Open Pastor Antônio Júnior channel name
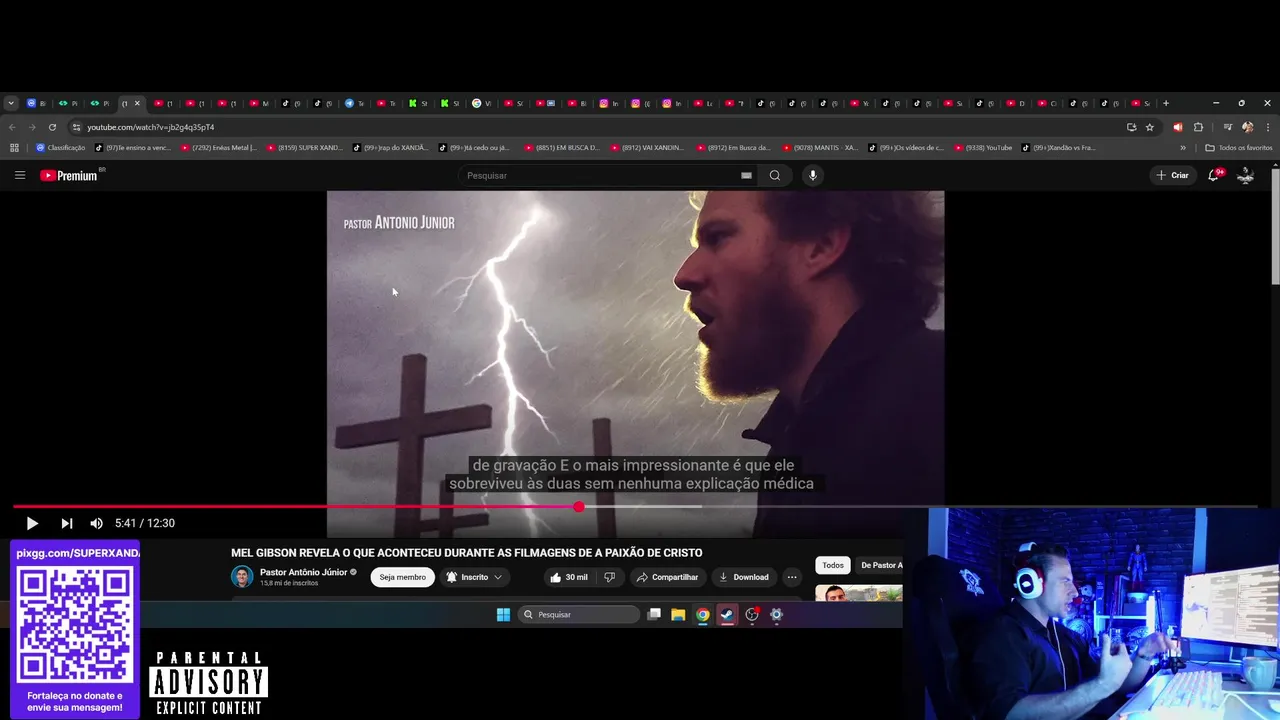Screen dimensions: 1280x720 (x=303, y=572)
